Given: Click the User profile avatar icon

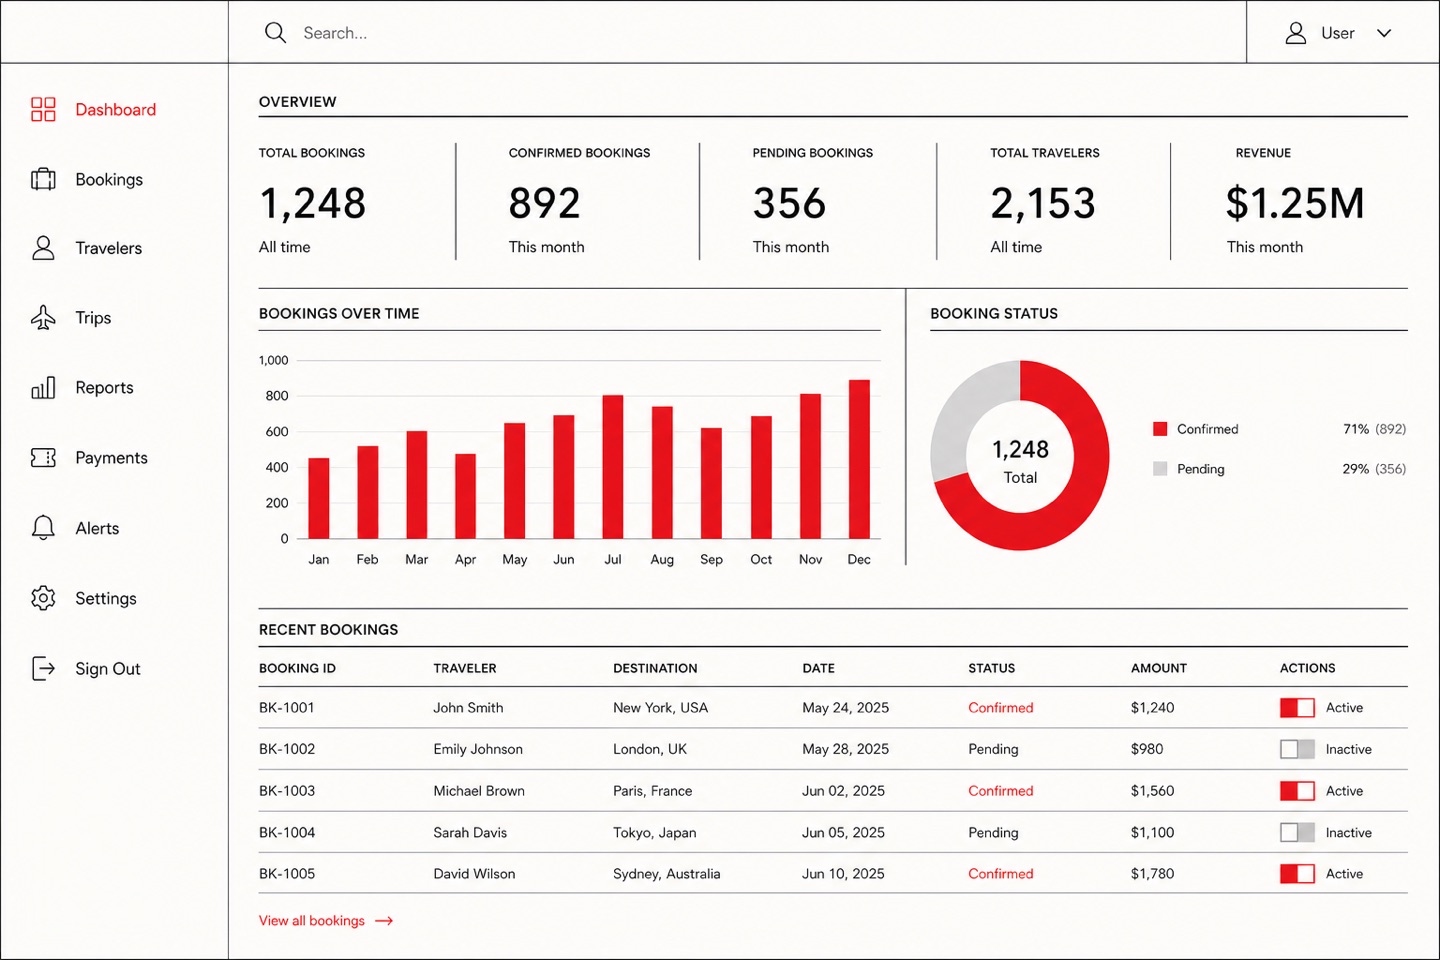Looking at the screenshot, I should [1296, 33].
